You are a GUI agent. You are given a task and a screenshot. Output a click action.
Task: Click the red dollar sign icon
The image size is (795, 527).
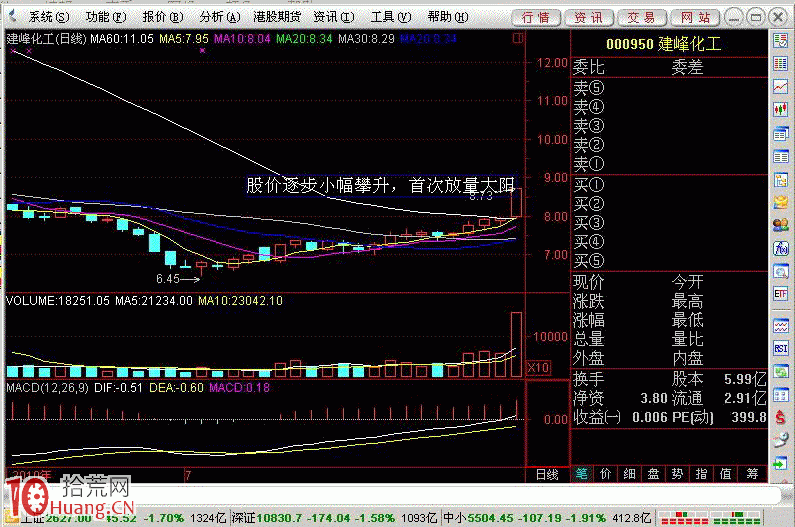coord(781,417)
